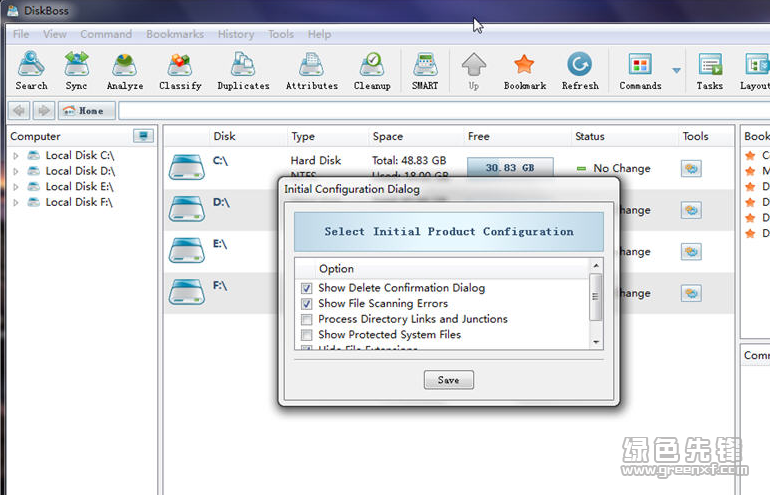This screenshot has height=495, width=770.
Task: Navigate back with left arrow
Action: click(19, 110)
